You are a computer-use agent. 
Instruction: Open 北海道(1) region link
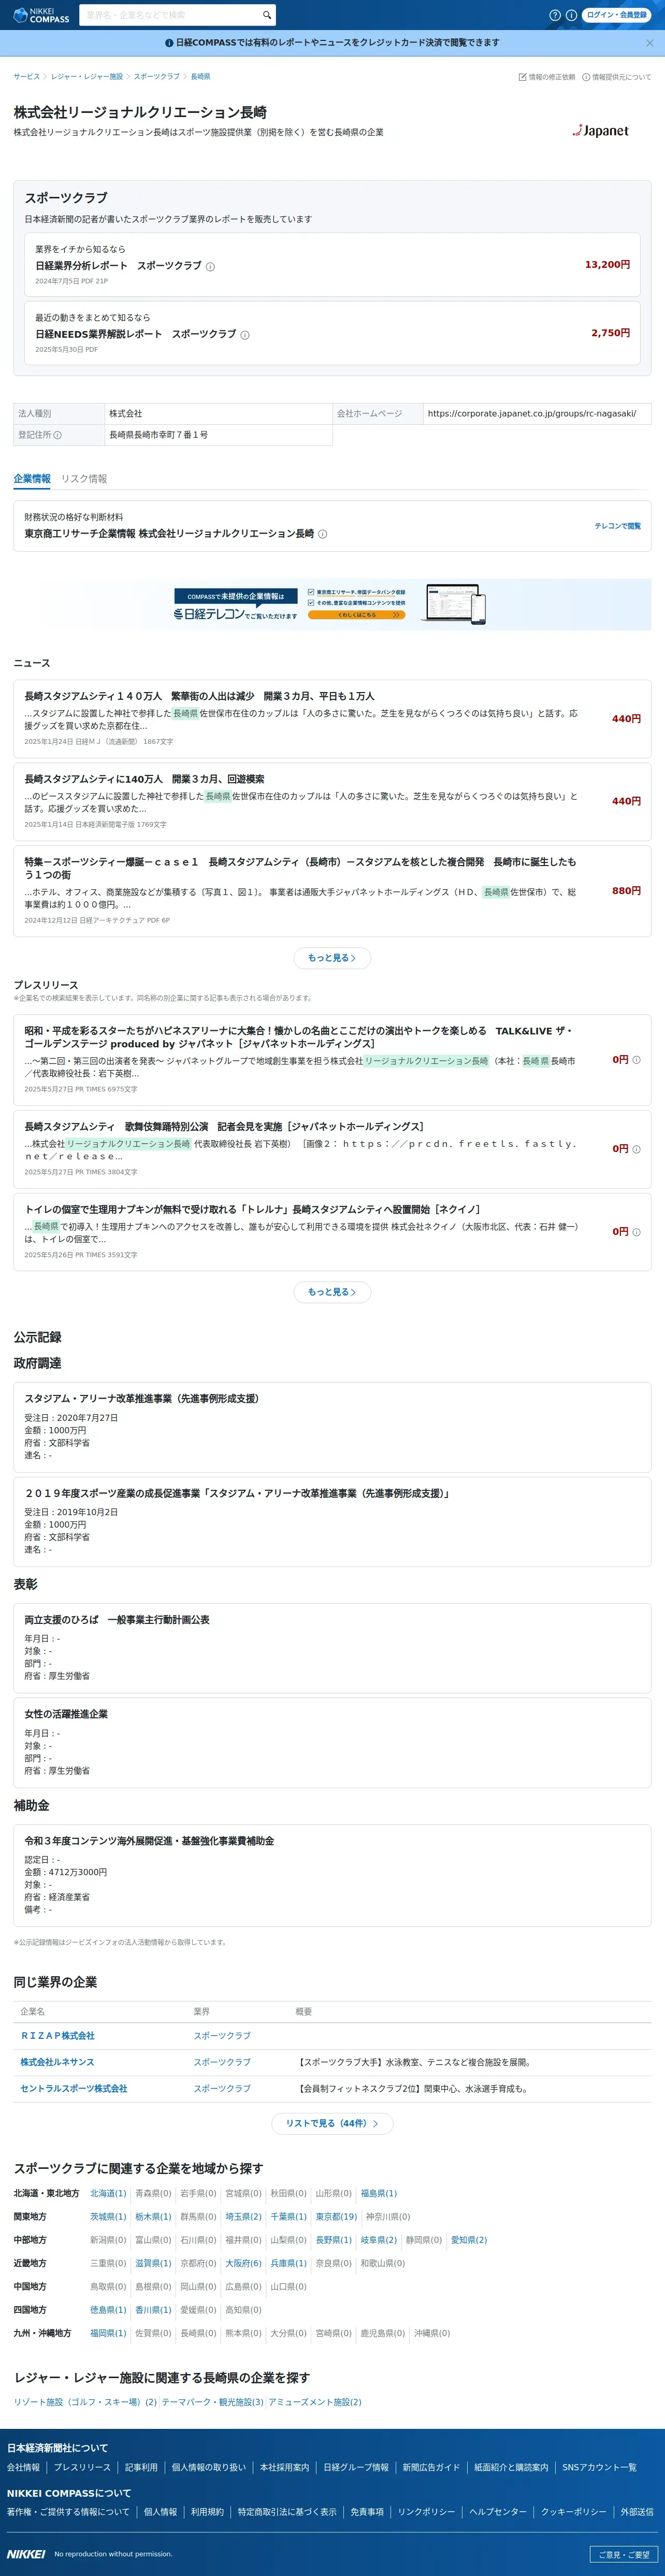click(x=108, y=2193)
